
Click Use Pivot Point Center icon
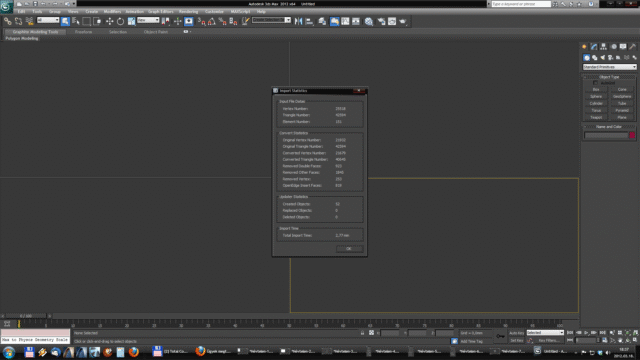166,21
